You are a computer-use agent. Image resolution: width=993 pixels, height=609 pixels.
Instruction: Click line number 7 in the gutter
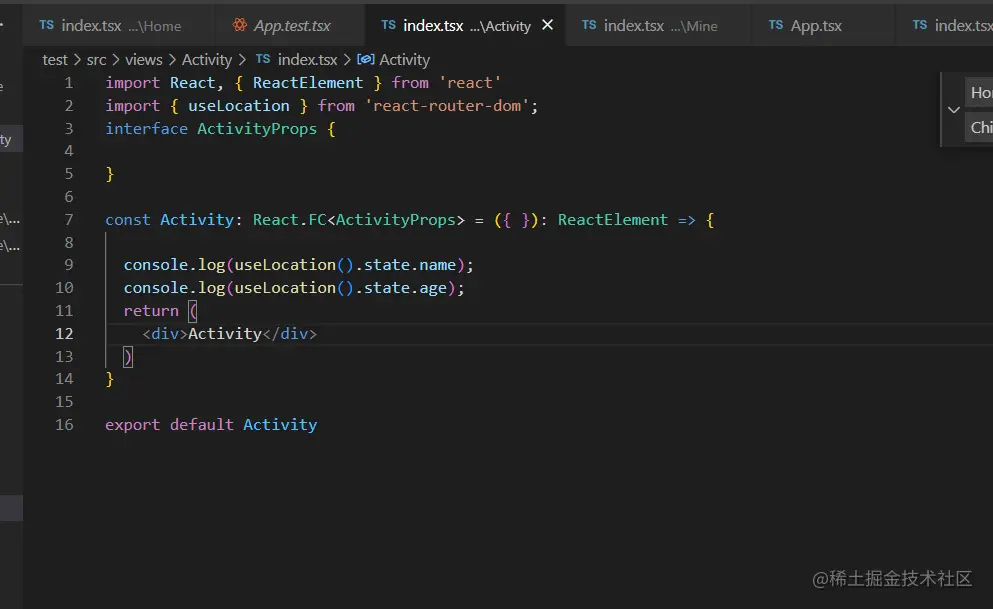click(x=69, y=220)
